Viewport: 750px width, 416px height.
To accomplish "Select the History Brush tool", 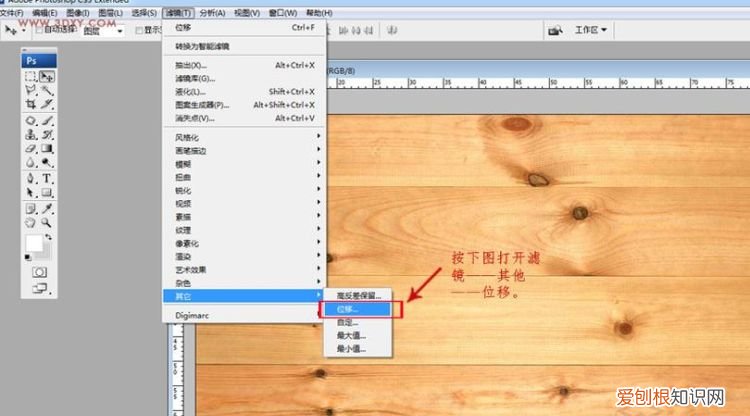I will pos(47,135).
